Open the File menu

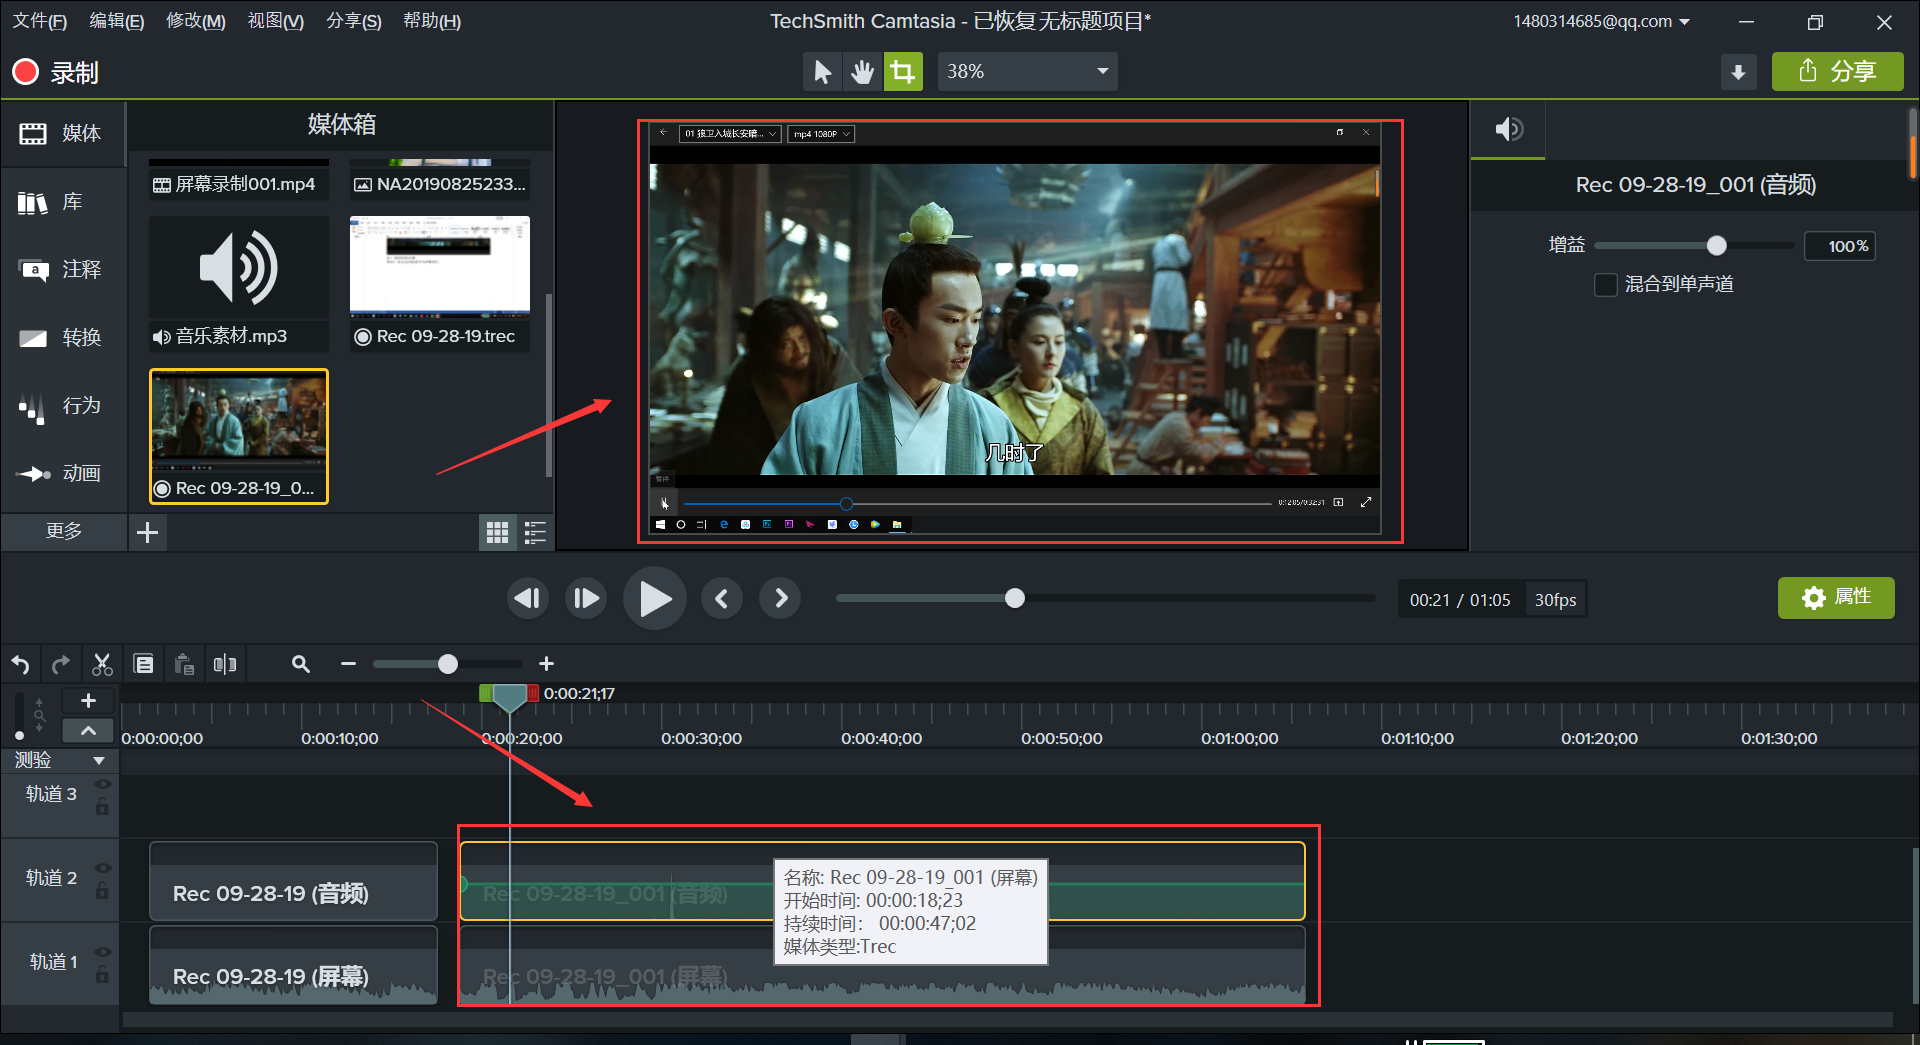39,21
